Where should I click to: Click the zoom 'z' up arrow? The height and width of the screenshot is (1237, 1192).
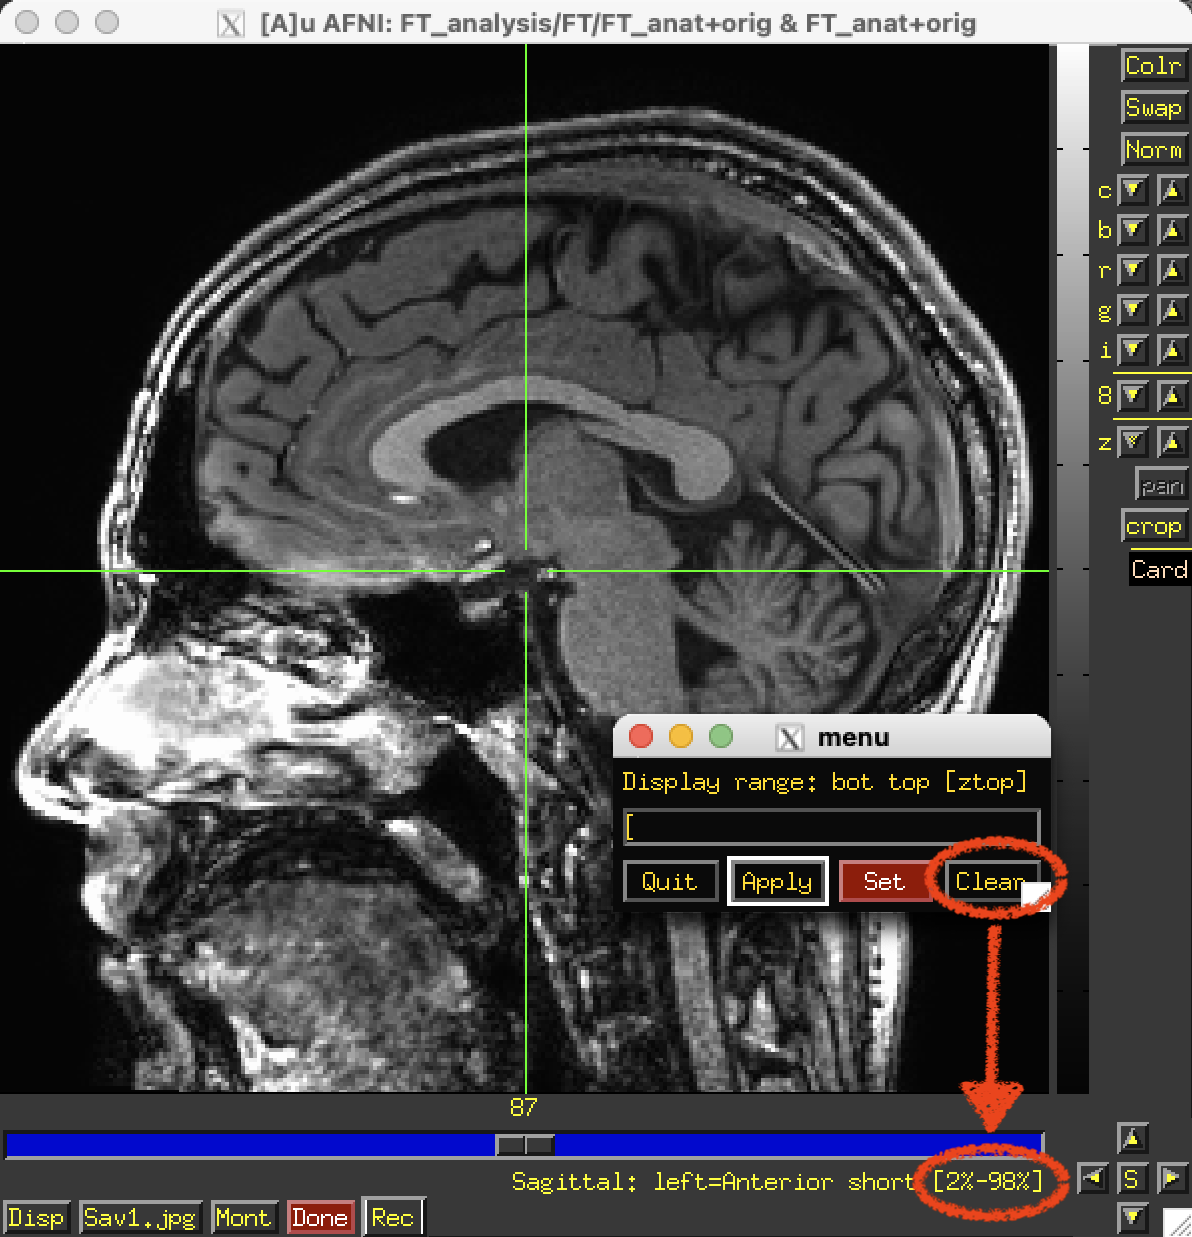pyautogui.click(x=1172, y=441)
